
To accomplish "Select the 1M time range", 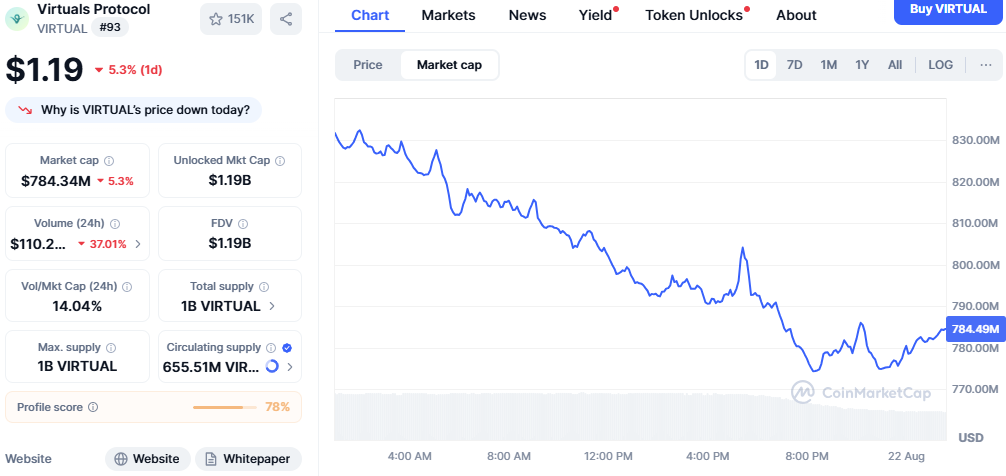I will tap(829, 65).
